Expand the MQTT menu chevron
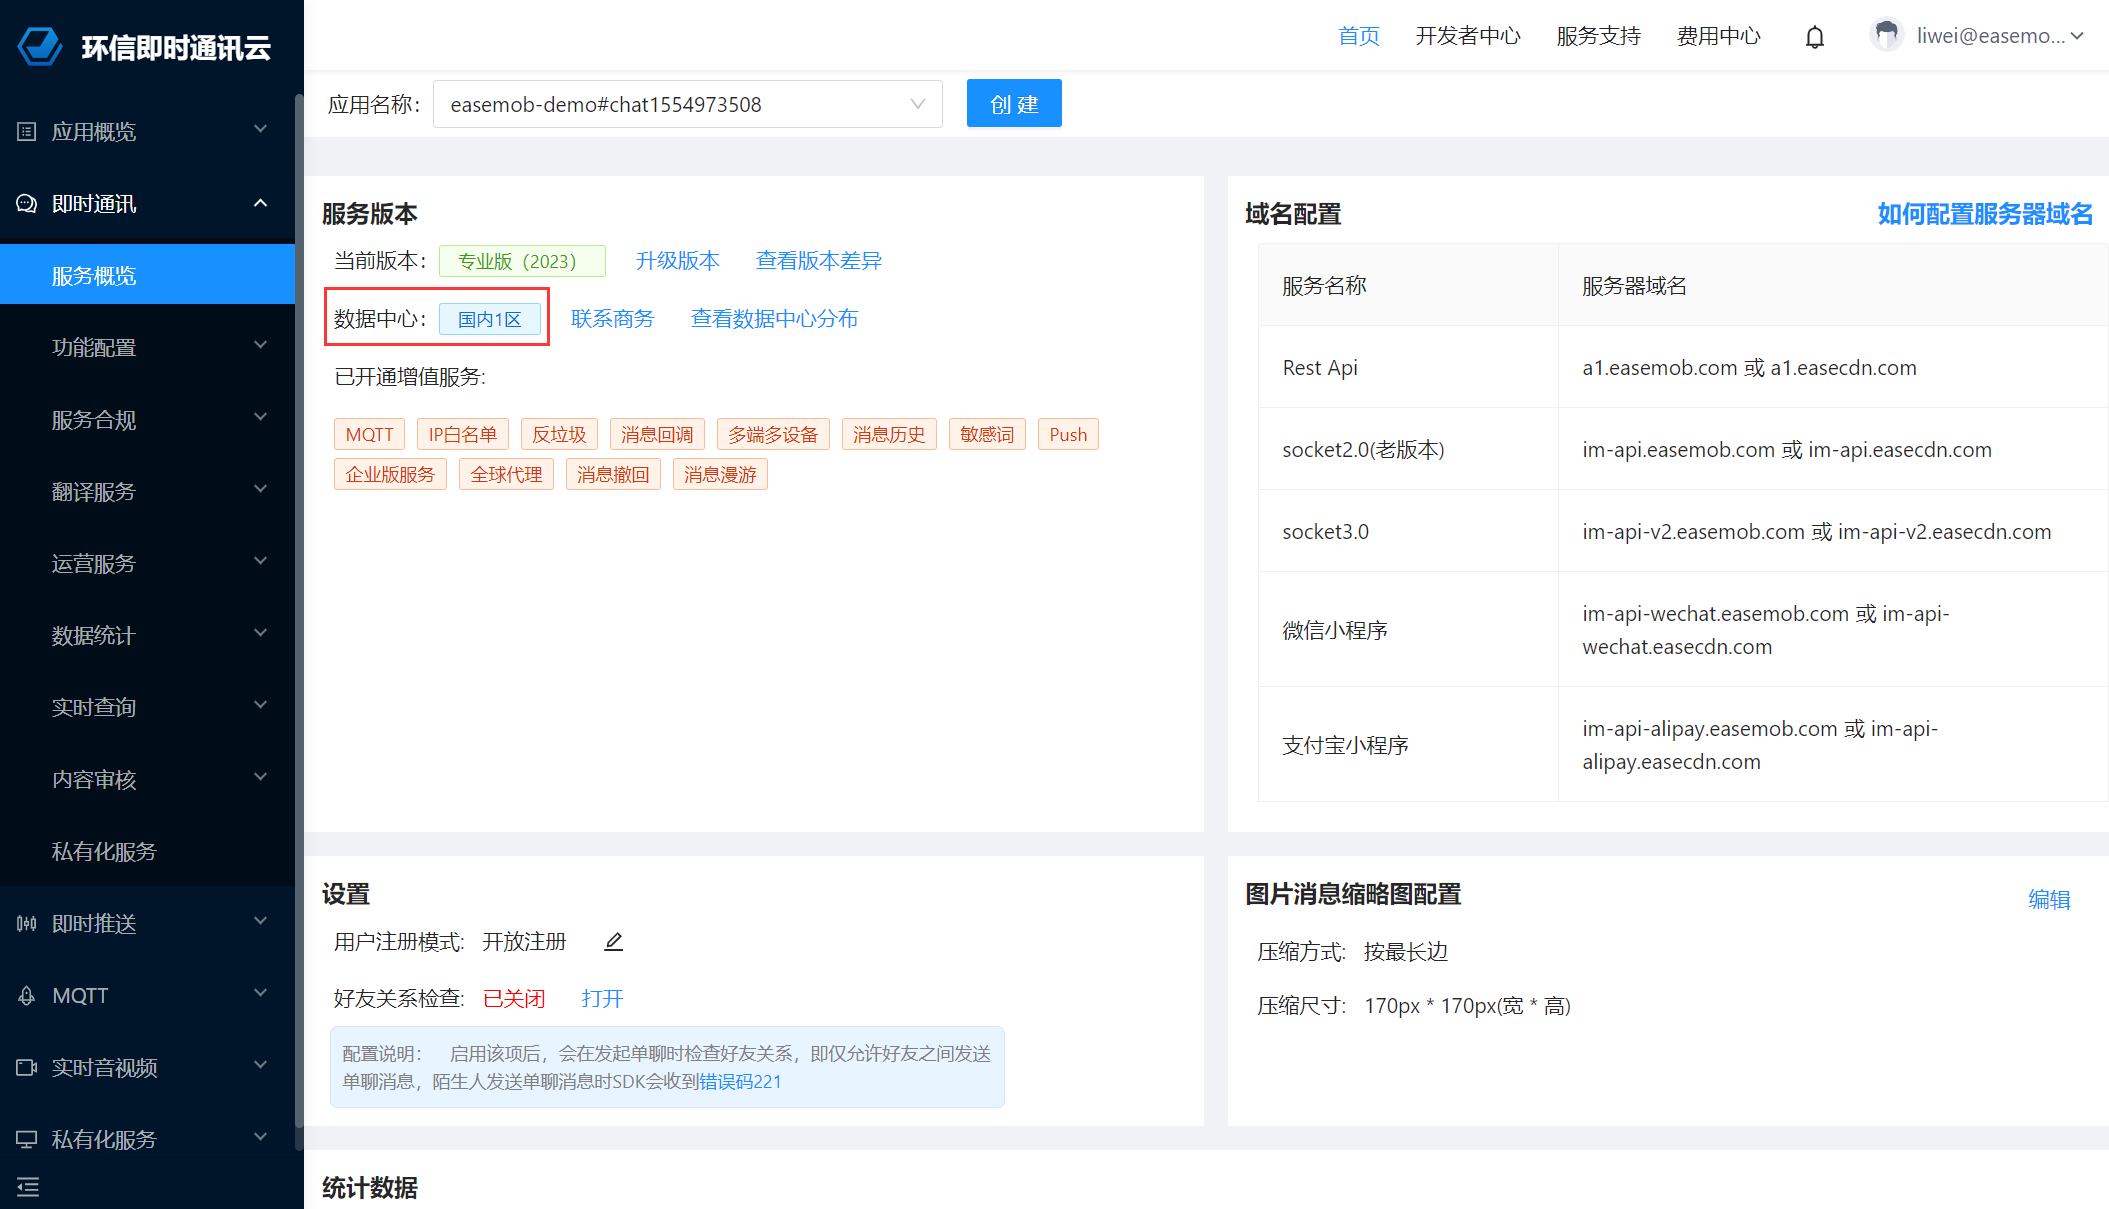Viewport: 2109px width, 1209px height. tap(261, 994)
